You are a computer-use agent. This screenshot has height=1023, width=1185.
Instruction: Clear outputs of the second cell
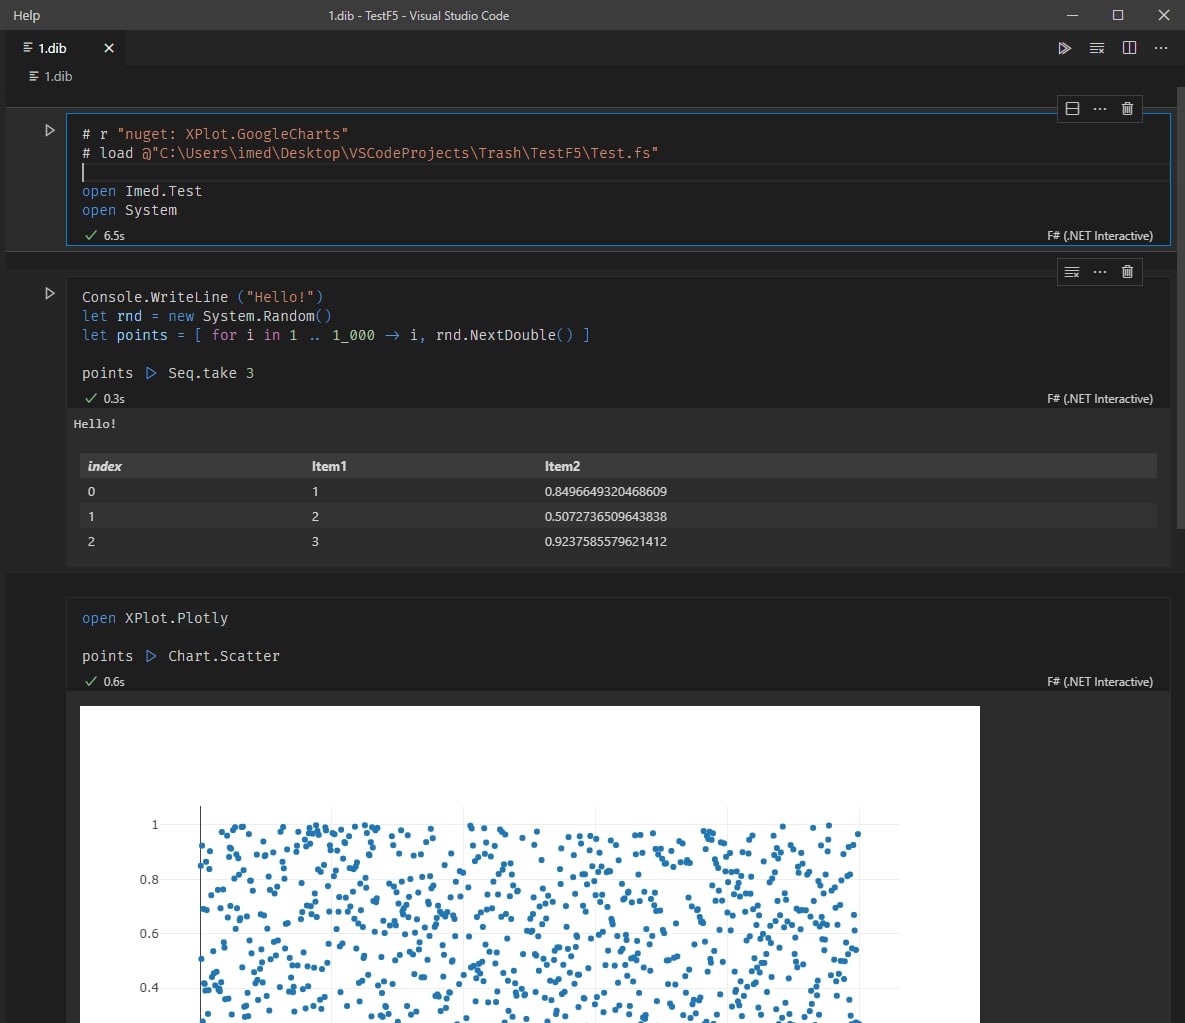point(1072,272)
